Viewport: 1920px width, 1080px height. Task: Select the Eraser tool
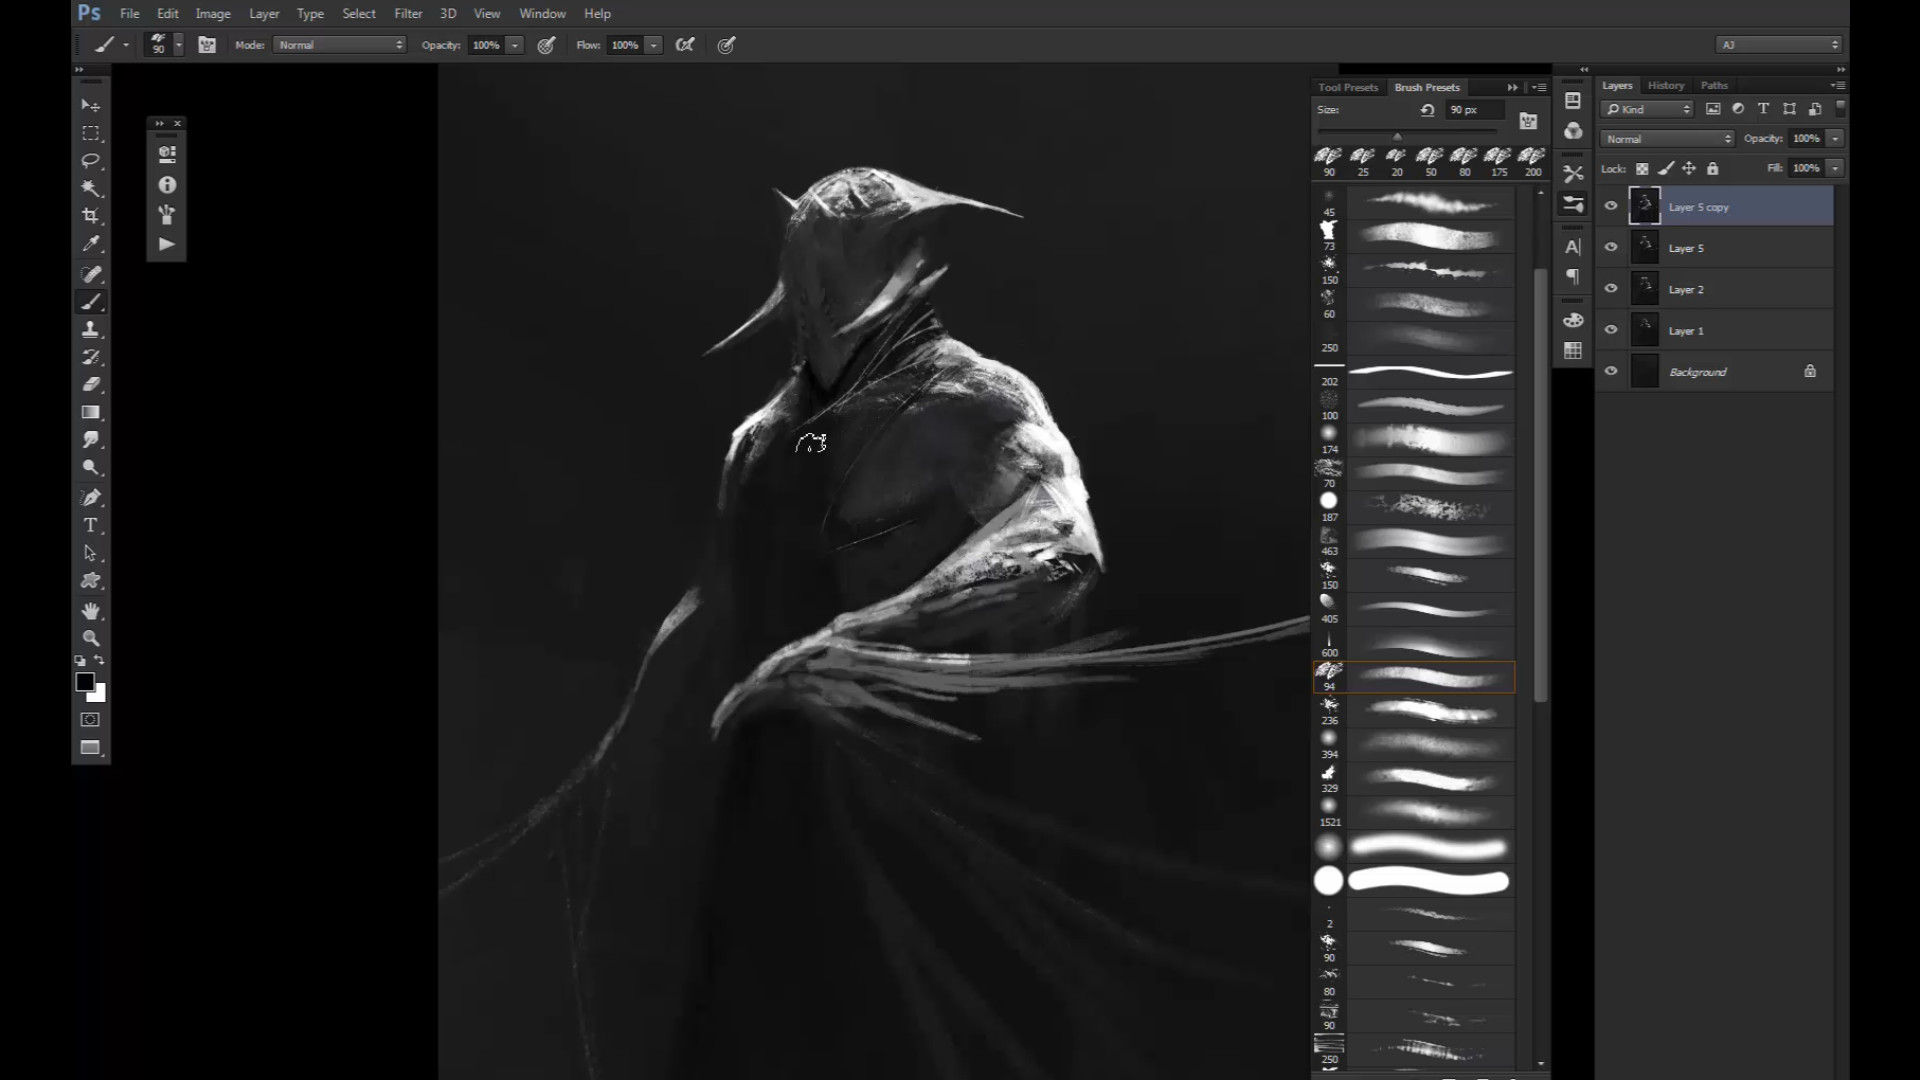coord(91,384)
